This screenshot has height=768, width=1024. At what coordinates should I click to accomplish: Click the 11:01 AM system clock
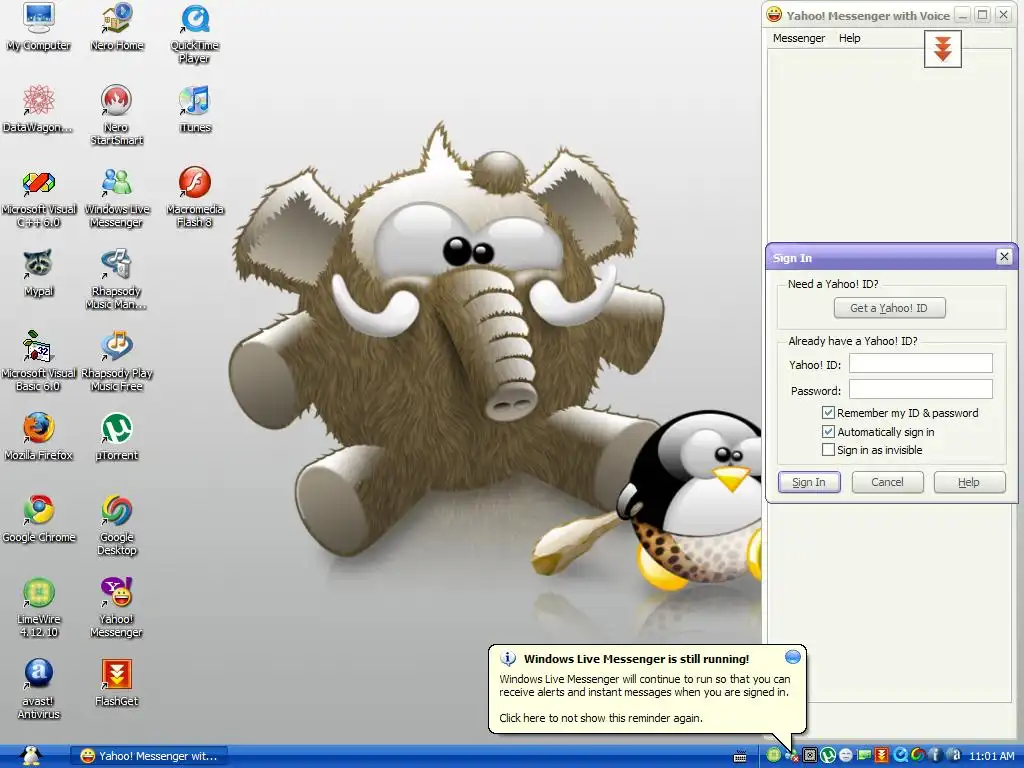click(992, 756)
